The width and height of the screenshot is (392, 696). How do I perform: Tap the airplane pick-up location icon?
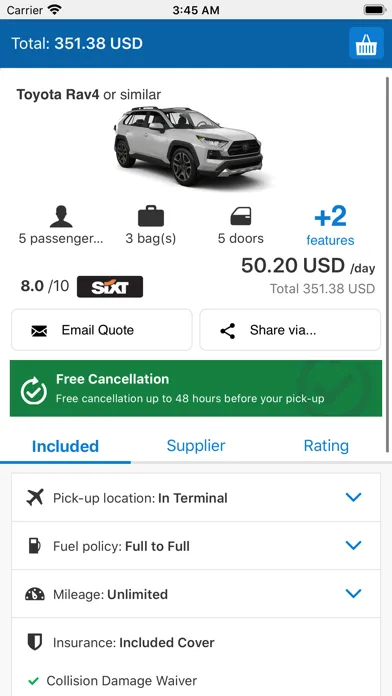click(x=35, y=498)
